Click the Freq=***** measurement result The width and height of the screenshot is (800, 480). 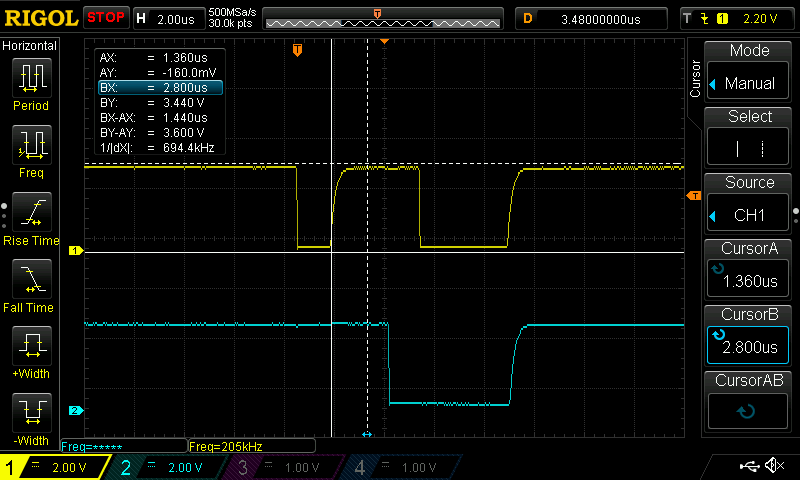tap(124, 446)
